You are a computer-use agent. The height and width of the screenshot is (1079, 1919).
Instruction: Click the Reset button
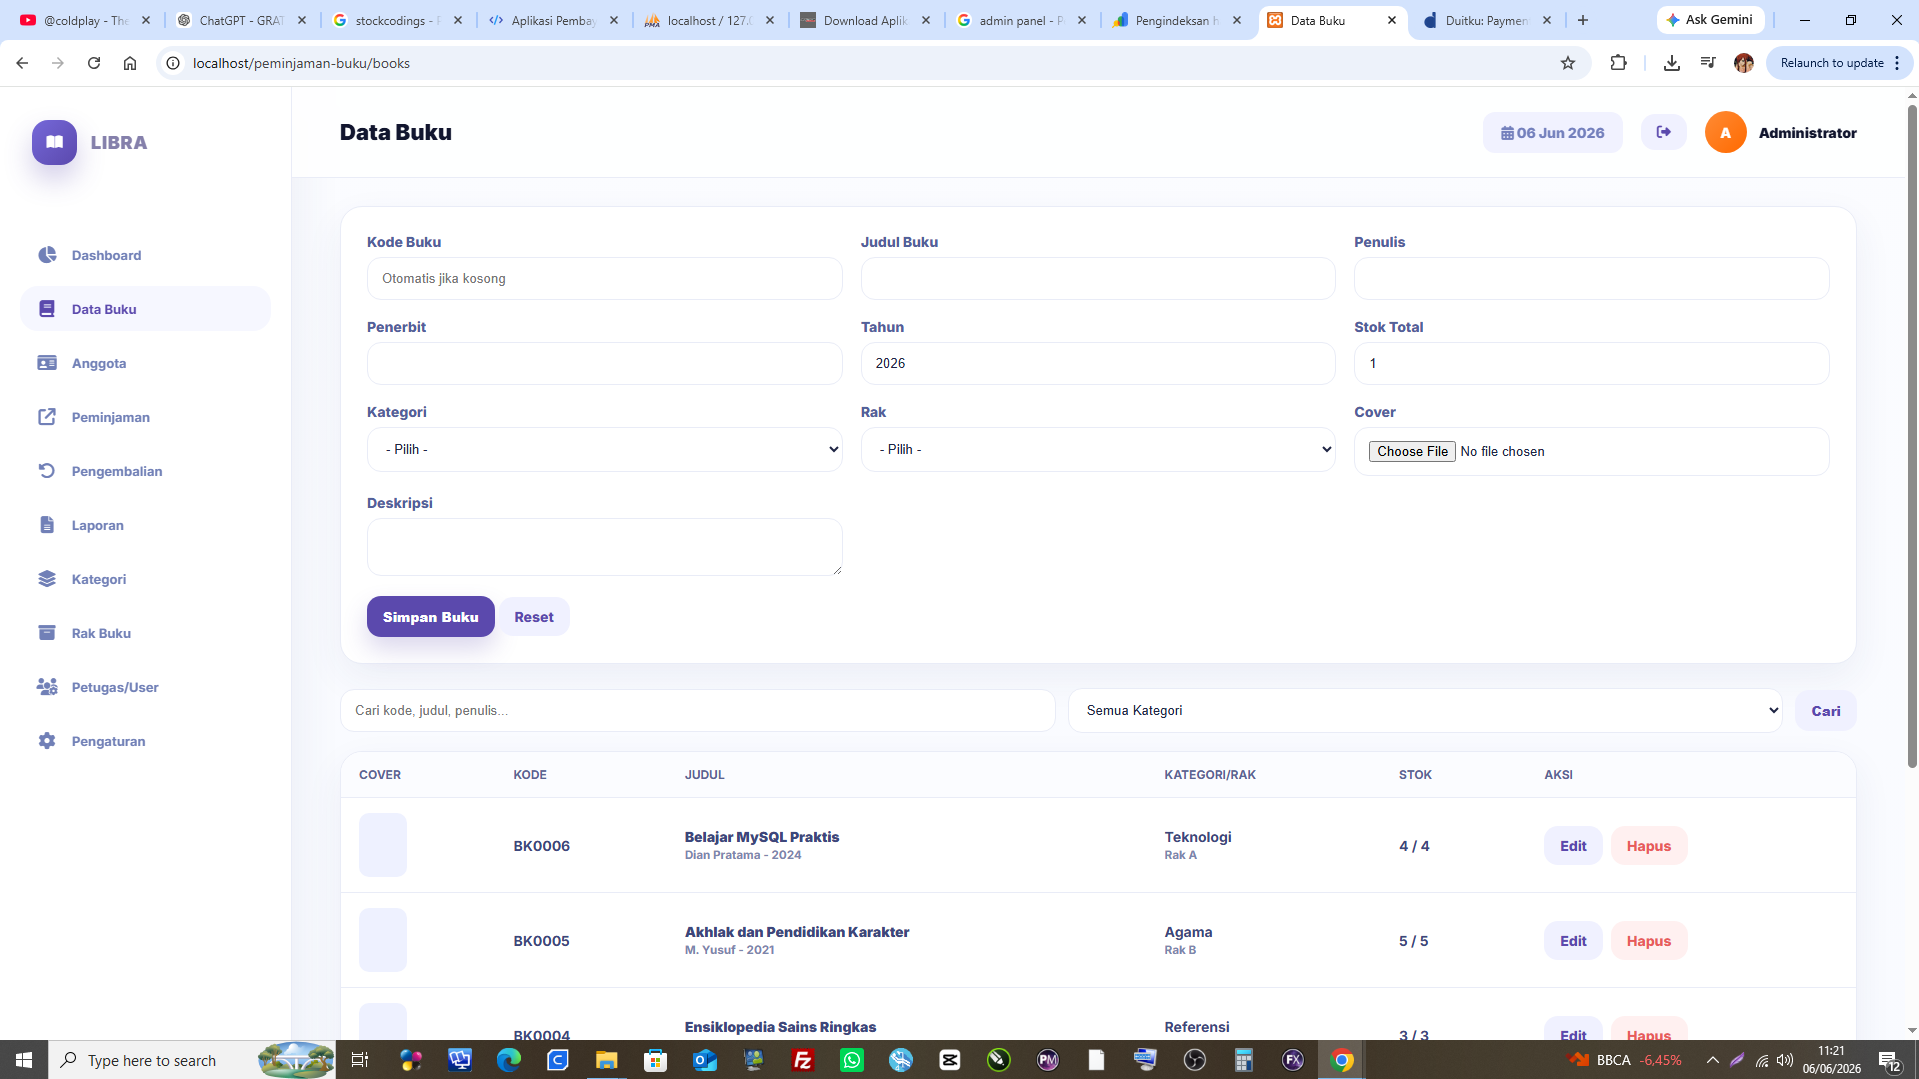click(534, 617)
